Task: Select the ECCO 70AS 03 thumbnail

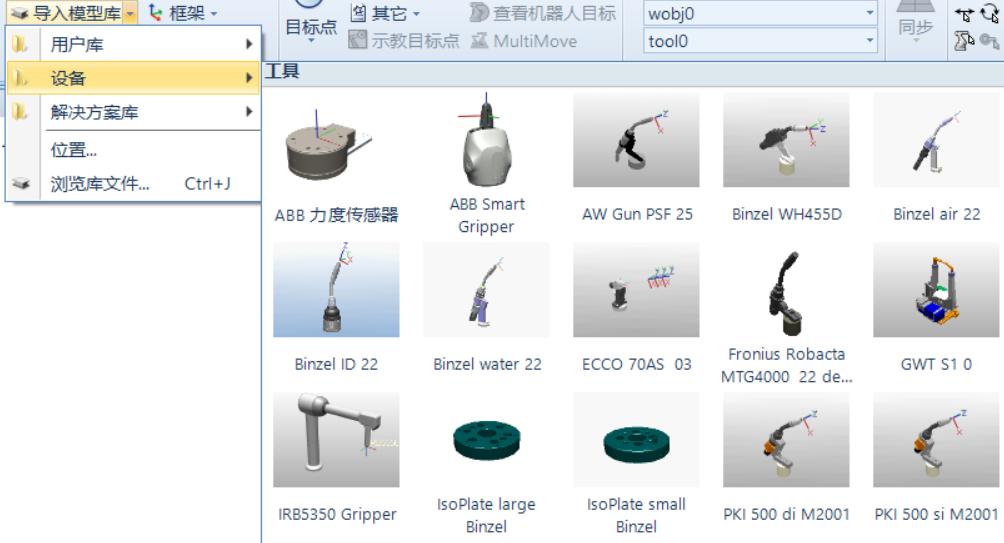Action: tap(636, 290)
